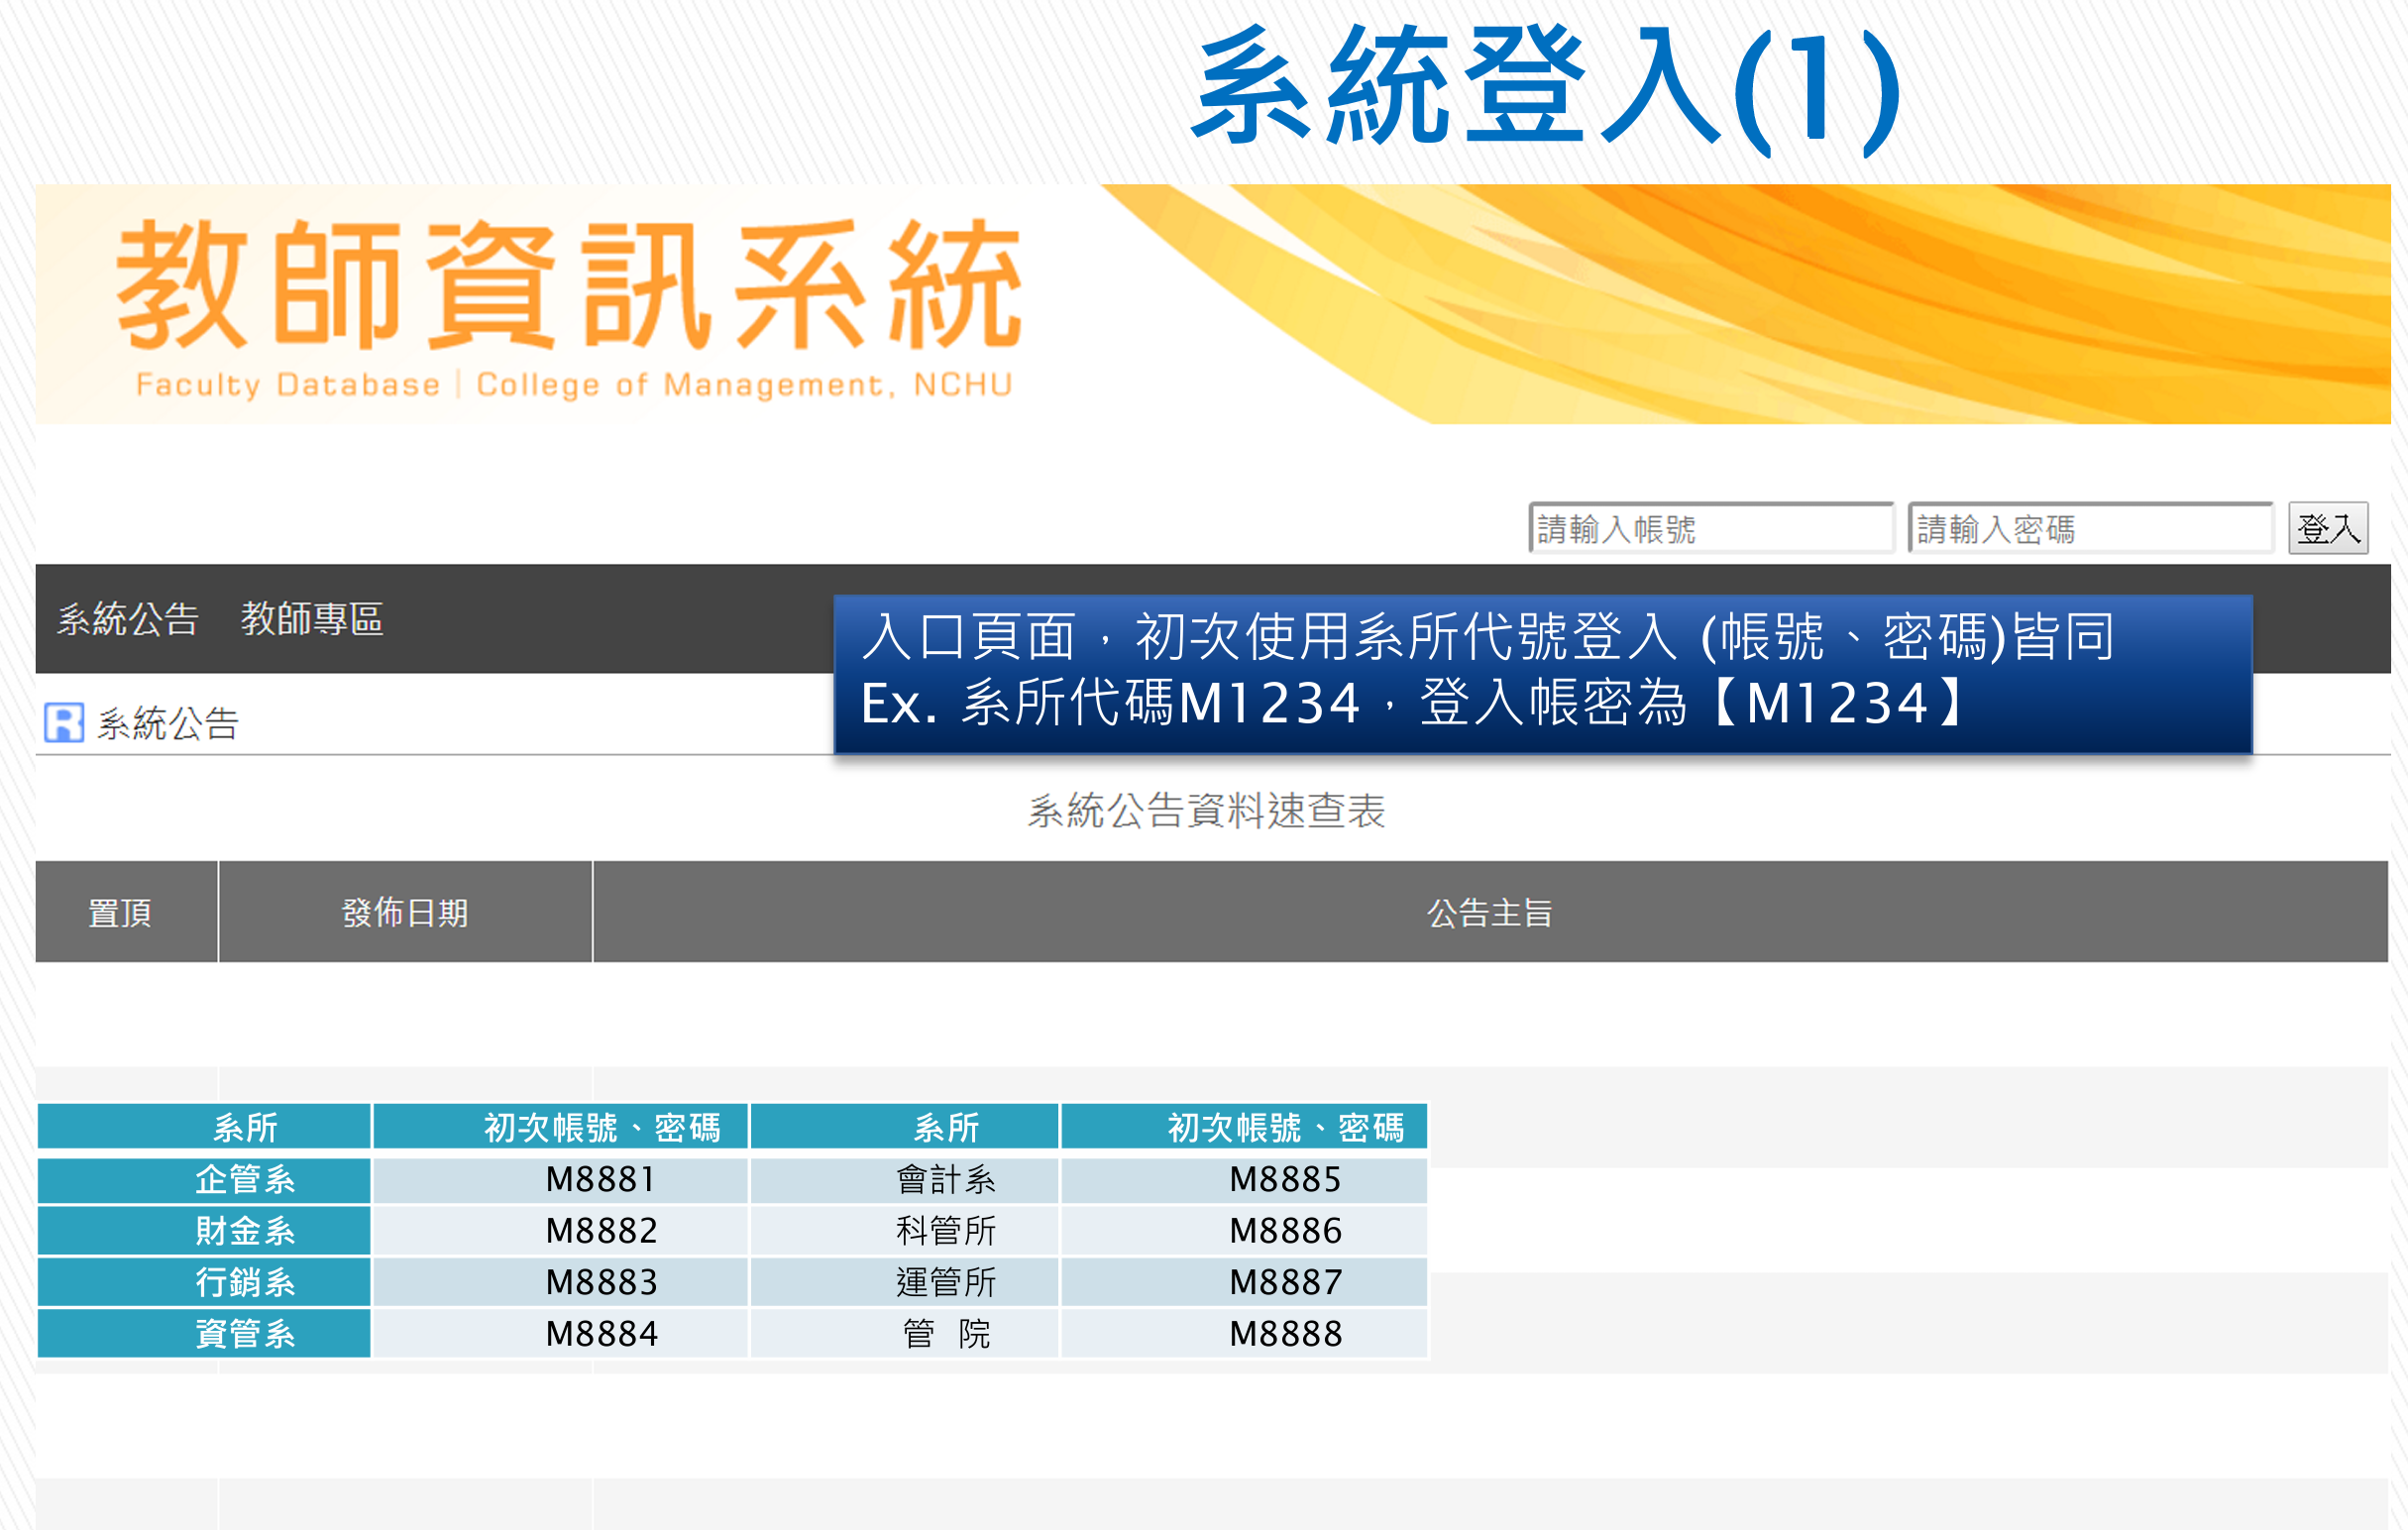Viewport: 2408px width, 1530px height.
Task: Select the 管 院 cell
Action: click(x=904, y=1334)
